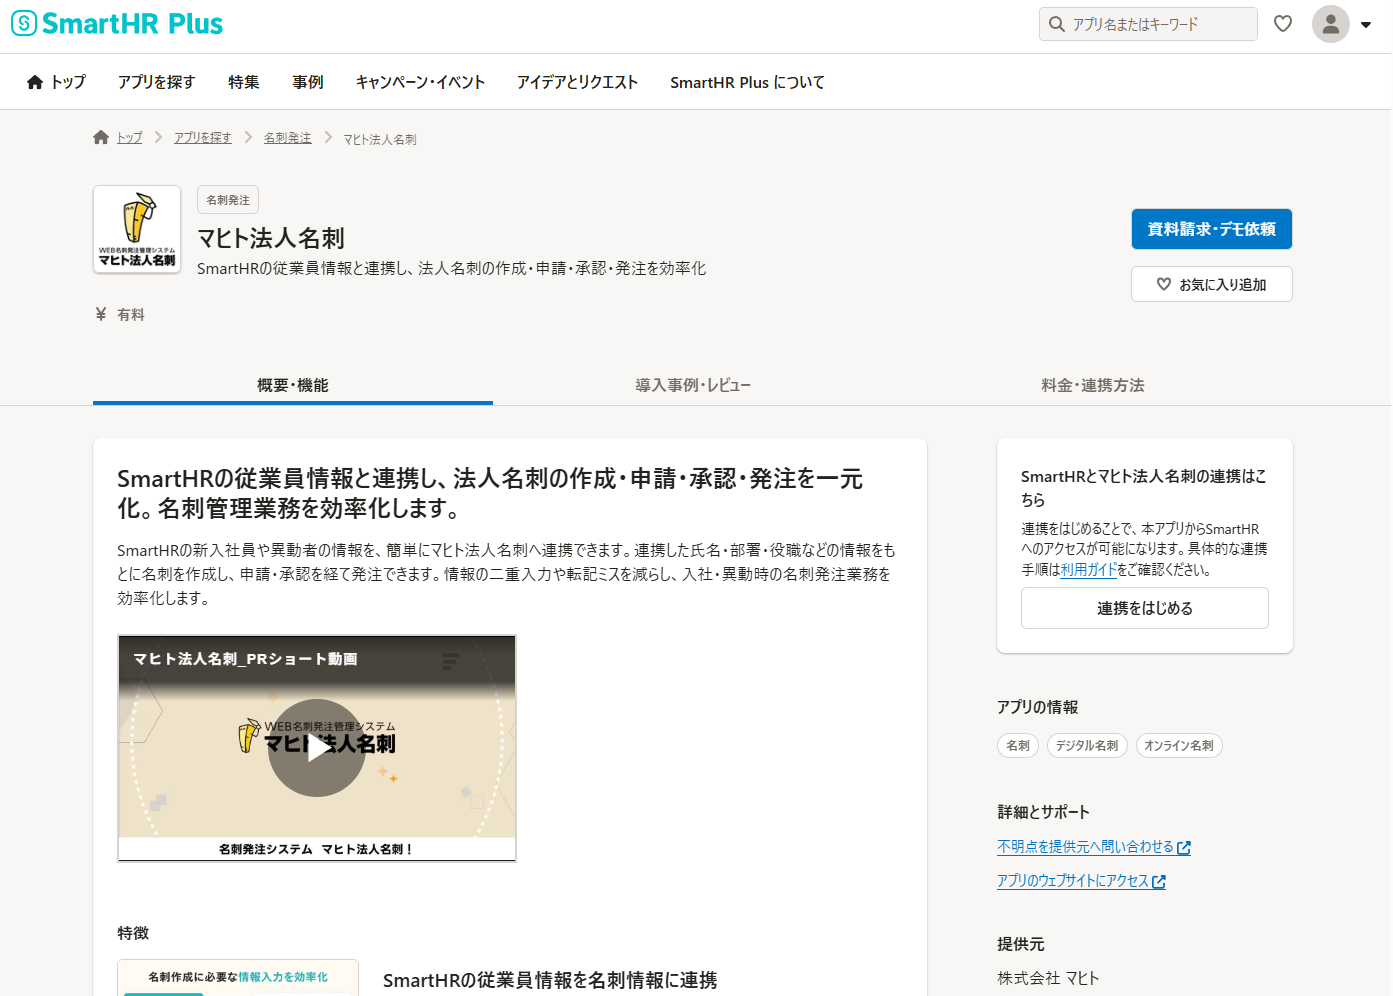1393x996 pixels.
Task: Follow the 名刺発注 breadcrumb link
Action: pos(288,138)
